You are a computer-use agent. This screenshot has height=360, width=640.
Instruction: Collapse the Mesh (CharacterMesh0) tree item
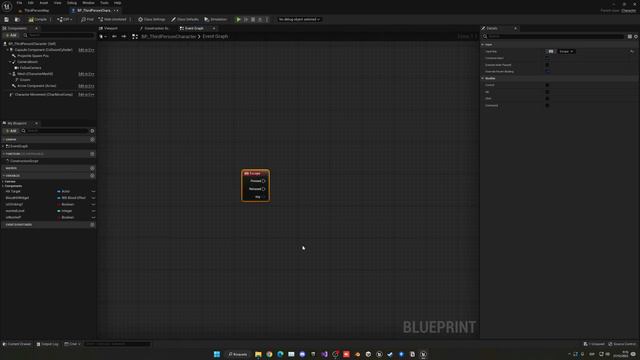10,74
